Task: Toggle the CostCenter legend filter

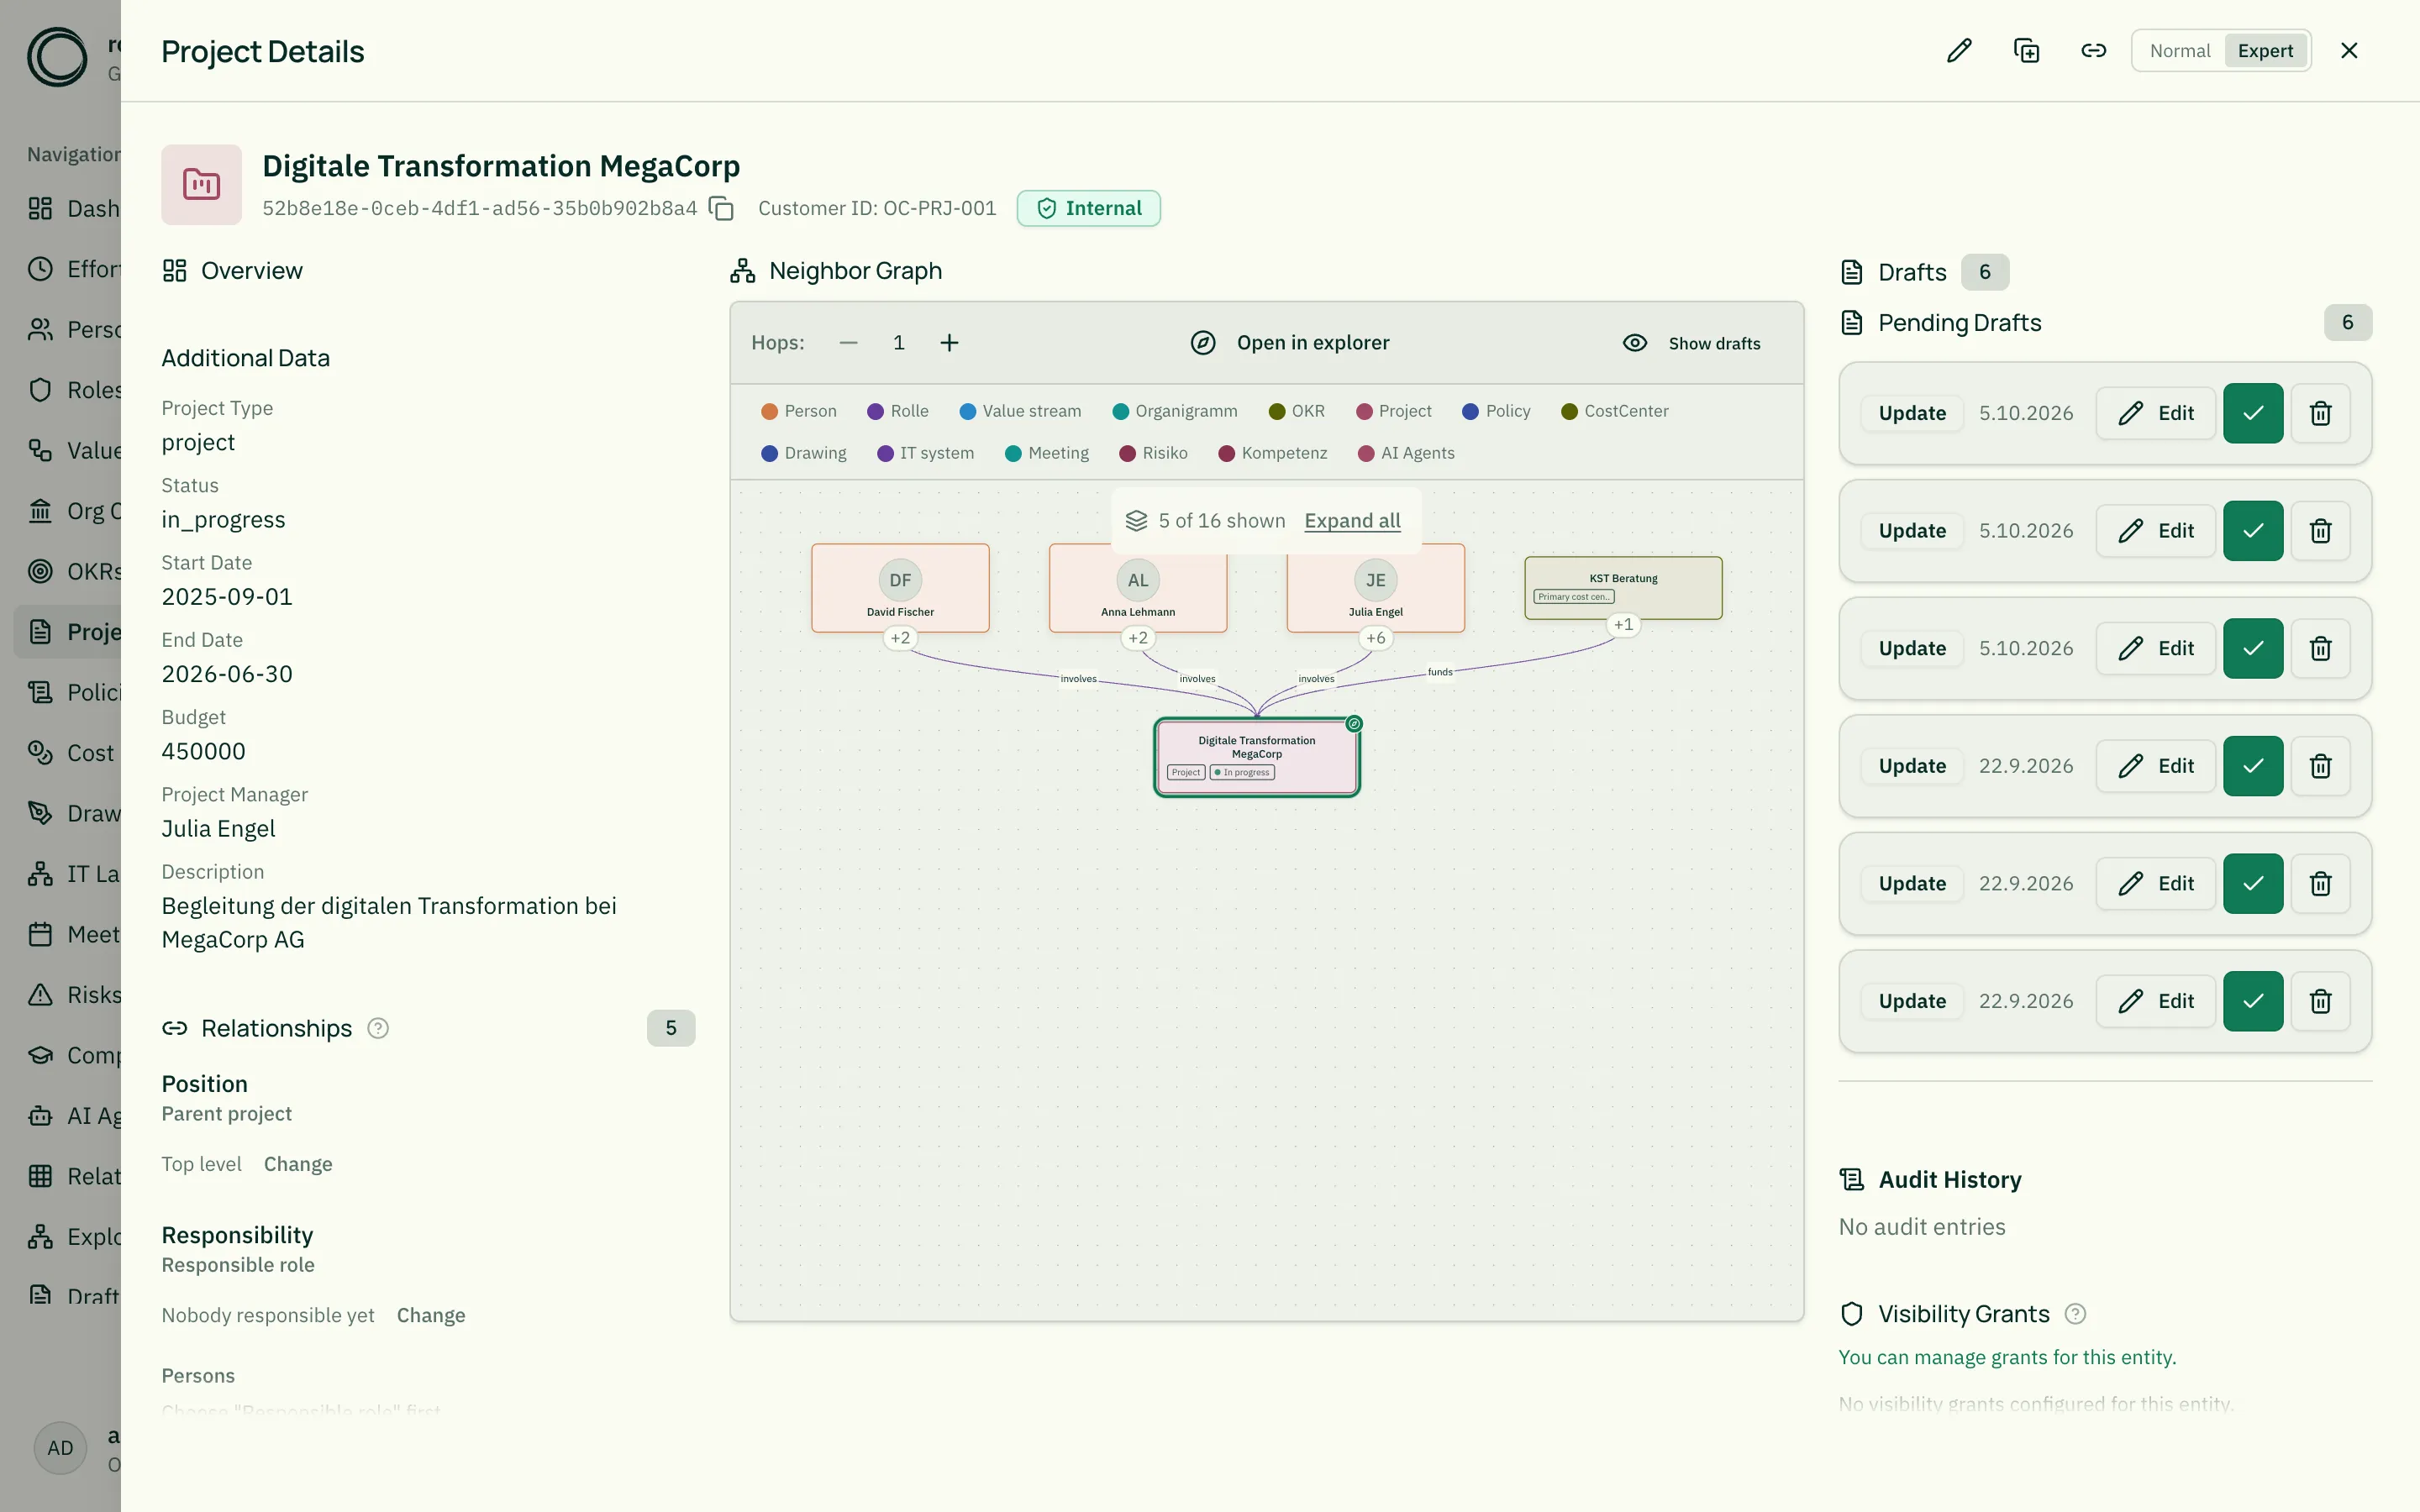Action: (x=1615, y=411)
